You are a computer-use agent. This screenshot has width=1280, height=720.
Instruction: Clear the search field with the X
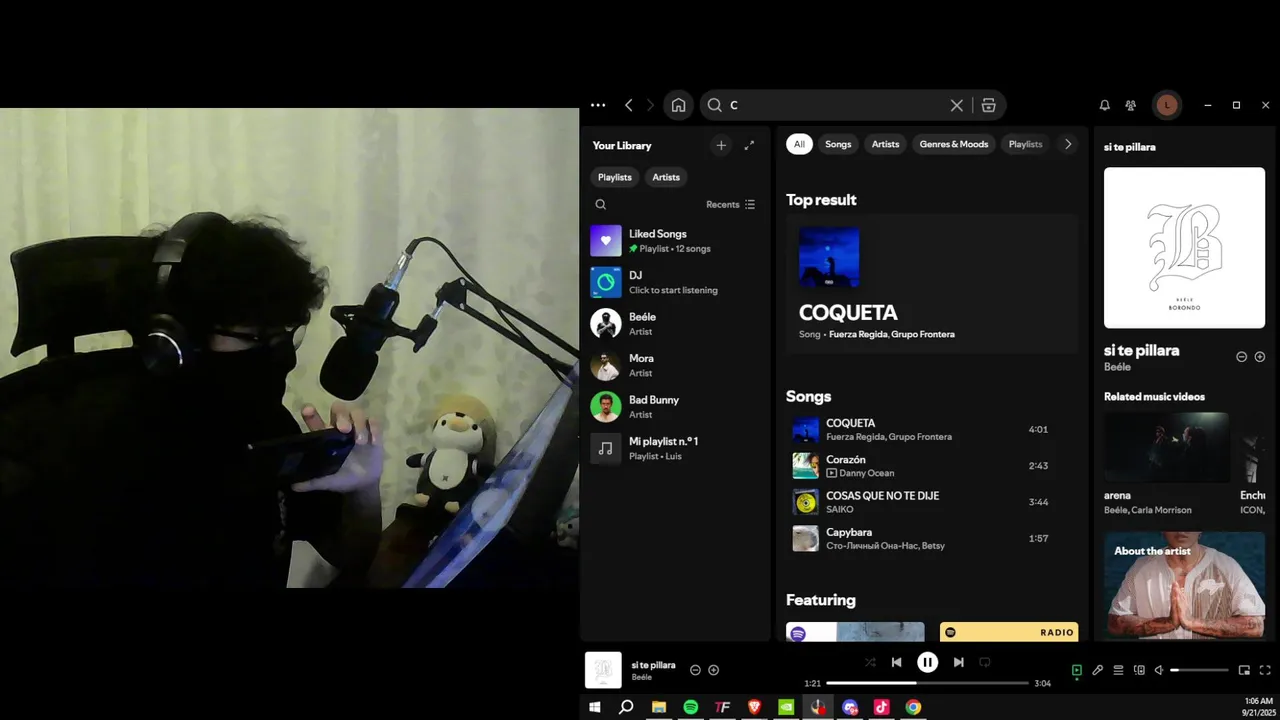click(x=957, y=105)
